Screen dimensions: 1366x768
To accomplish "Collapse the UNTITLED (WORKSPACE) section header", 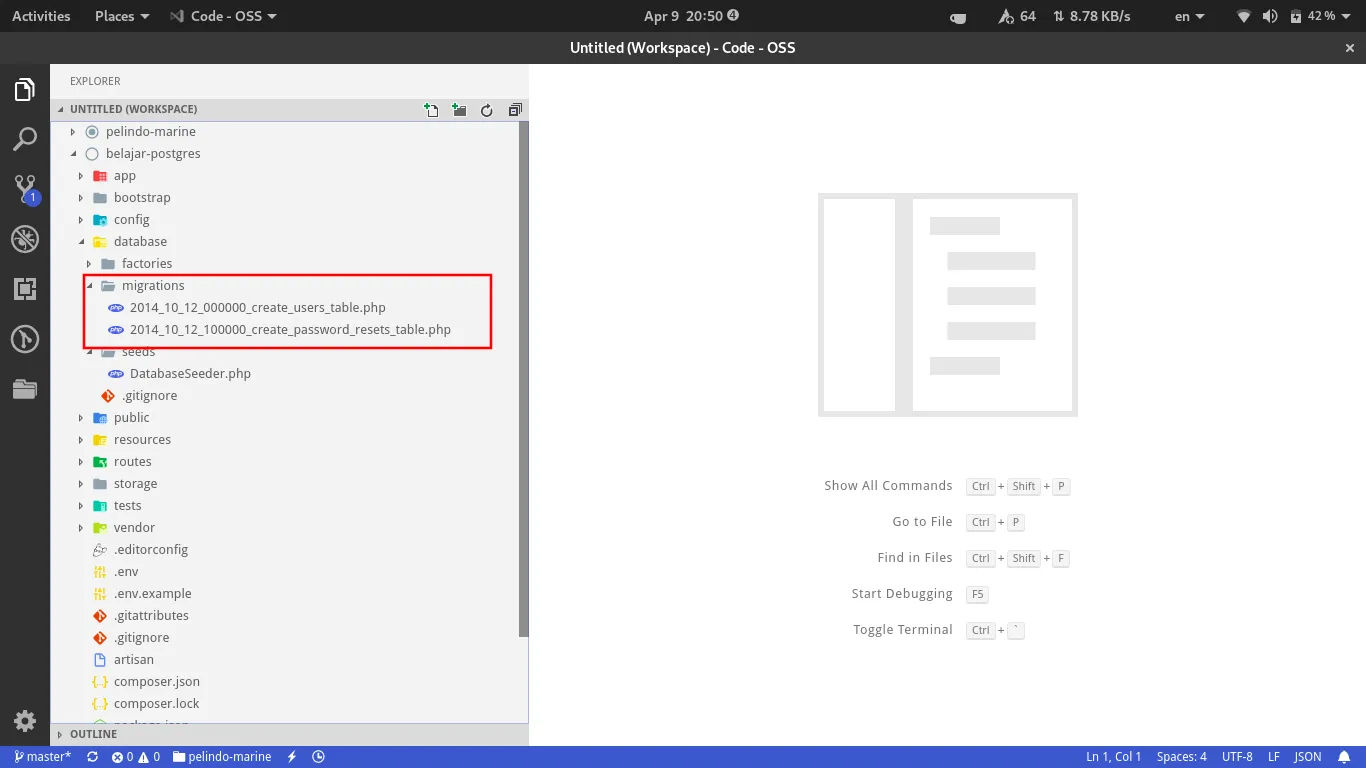I will click(133, 109).
